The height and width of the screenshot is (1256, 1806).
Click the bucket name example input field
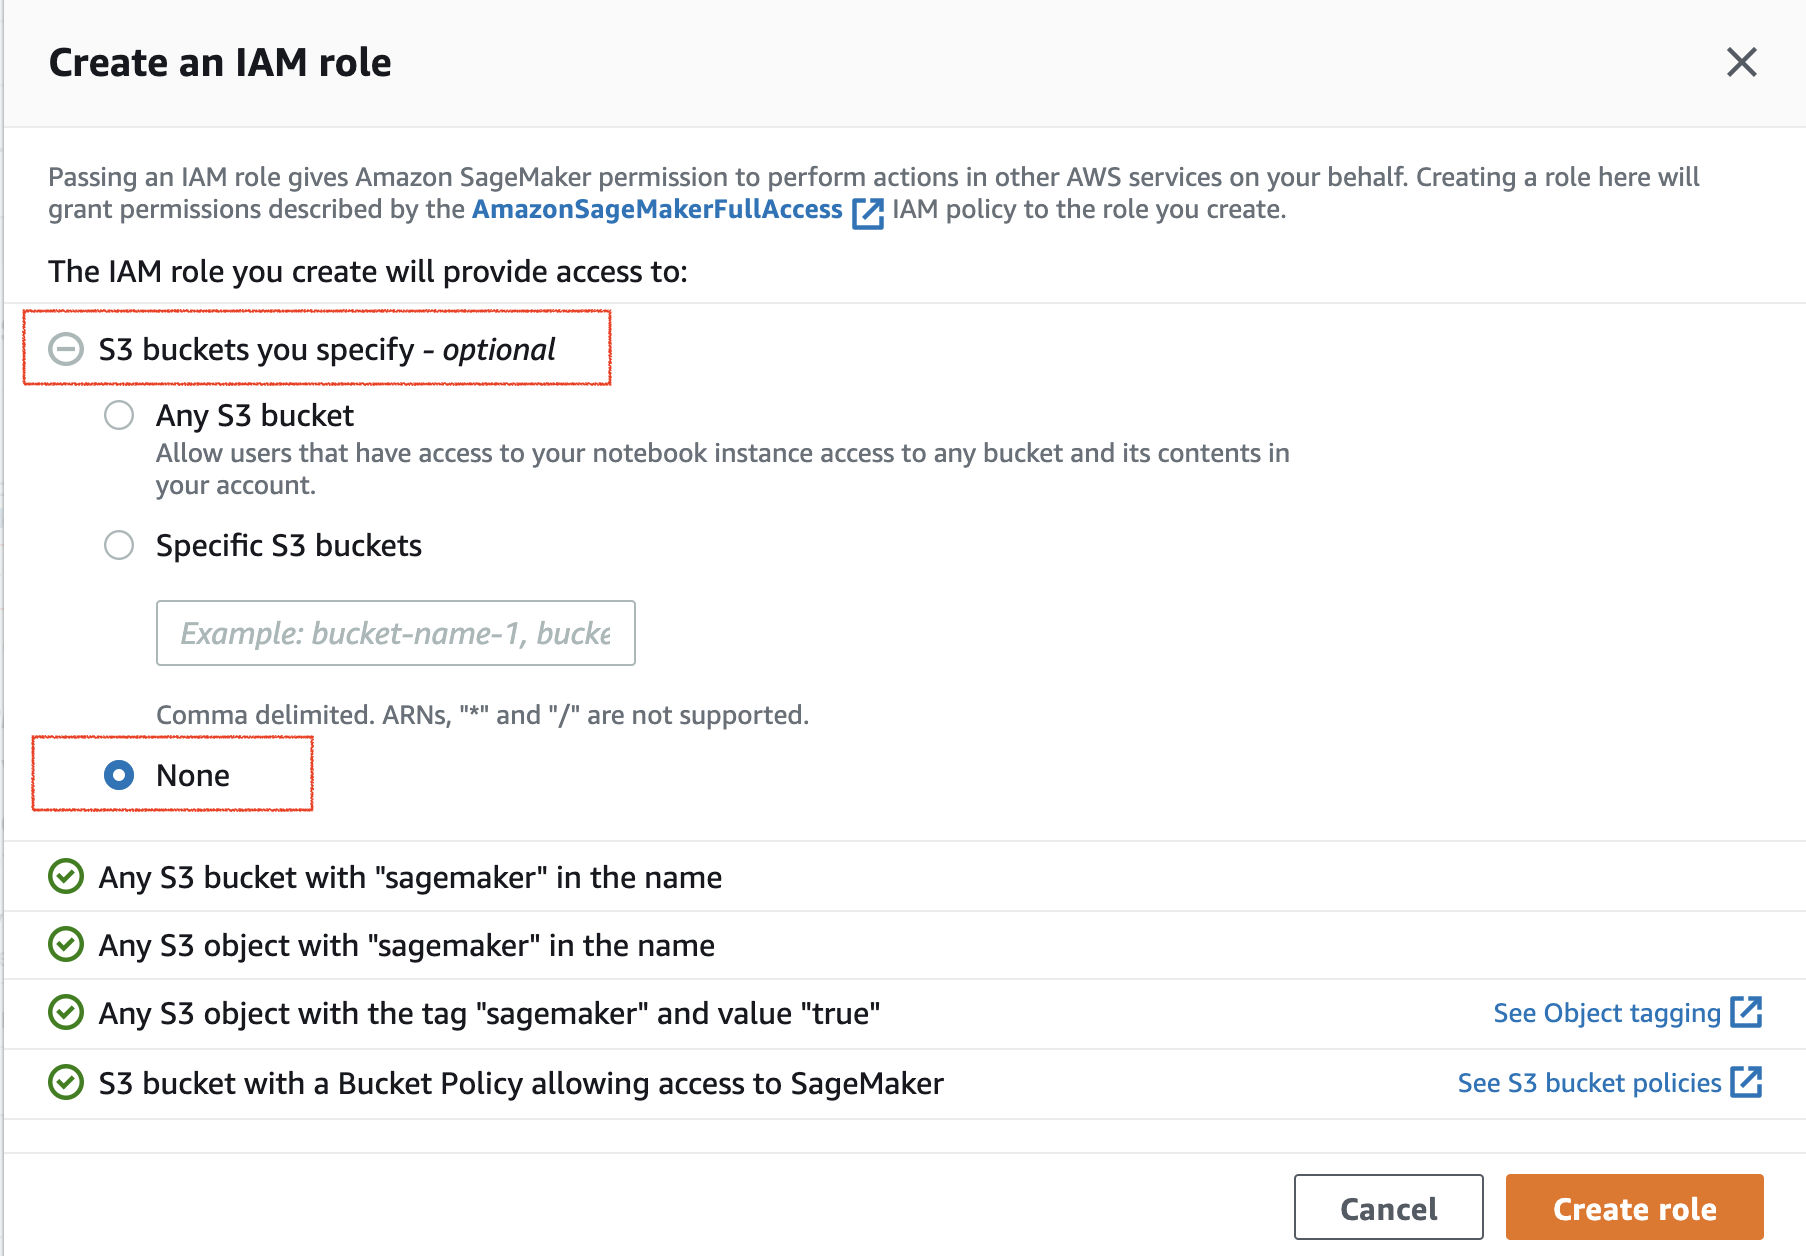[x=395, y=632]
